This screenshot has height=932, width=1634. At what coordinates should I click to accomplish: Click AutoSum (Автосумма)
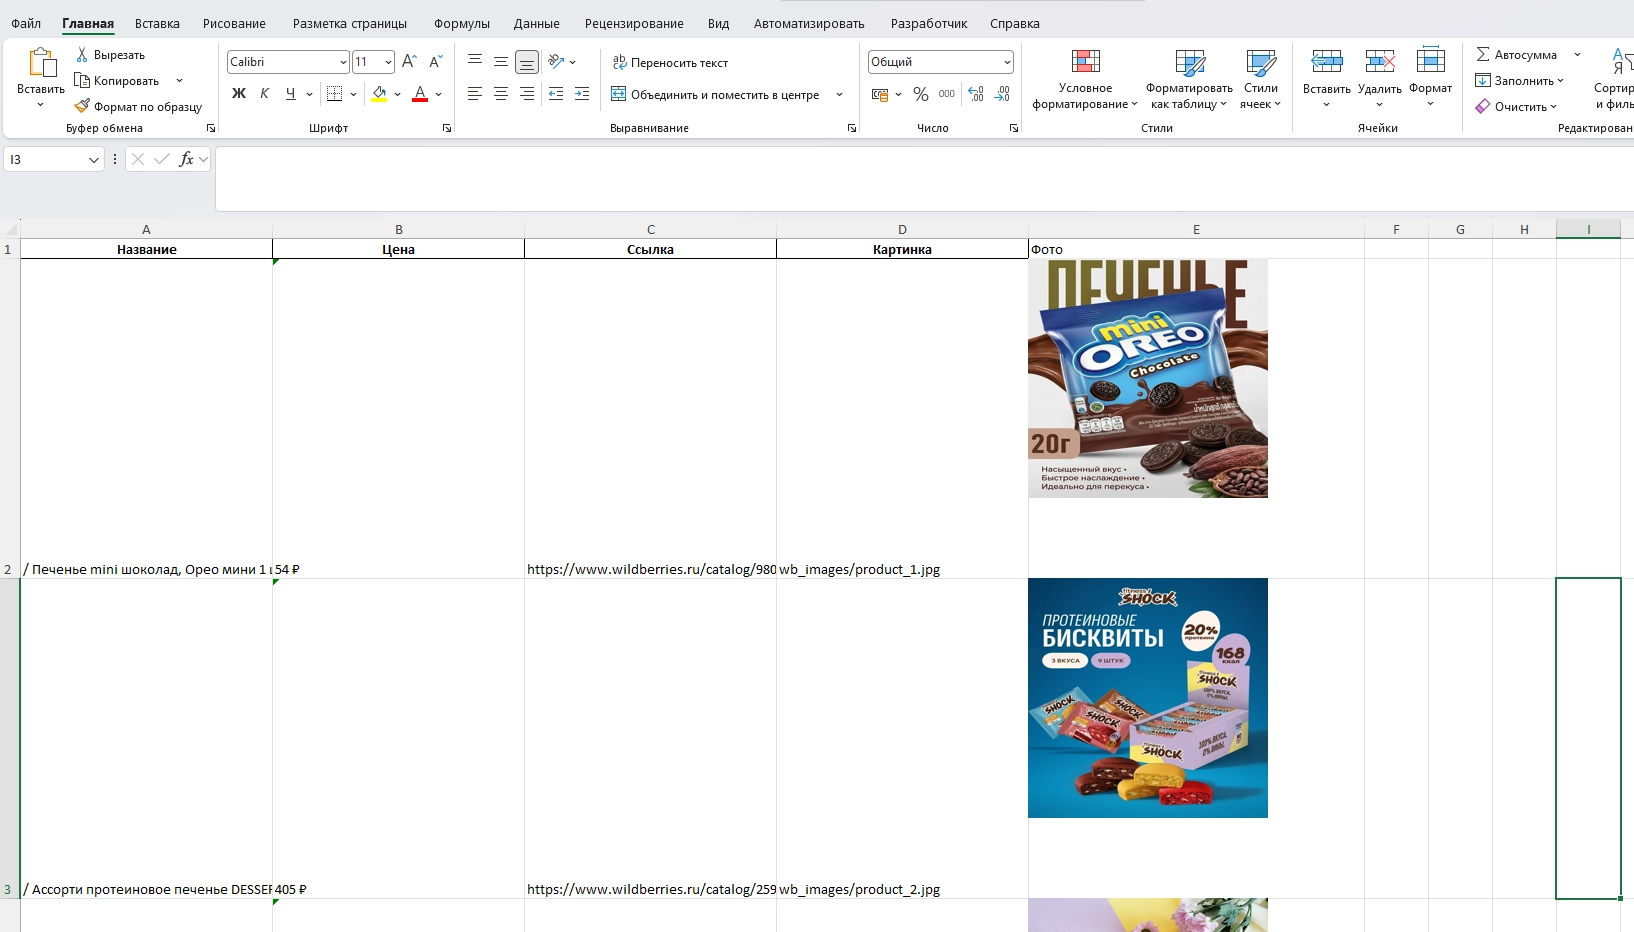point(1516,55)
